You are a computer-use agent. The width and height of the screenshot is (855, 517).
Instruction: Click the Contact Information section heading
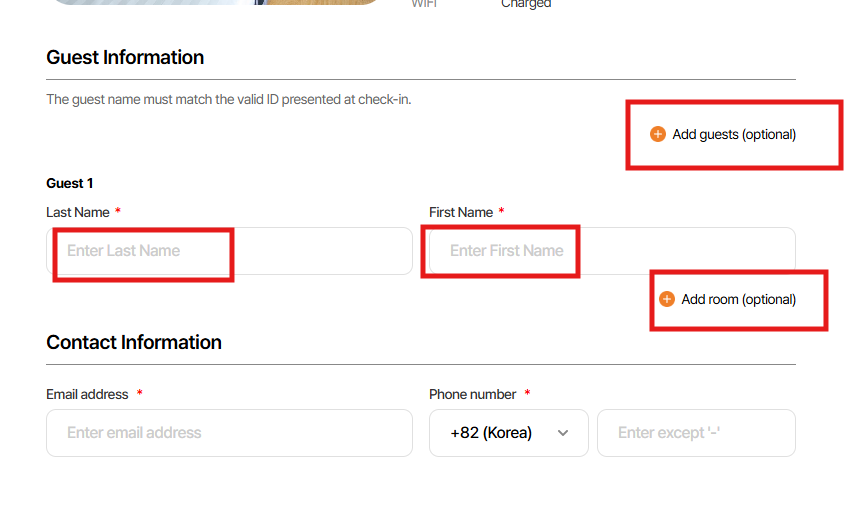pos(134,342)
